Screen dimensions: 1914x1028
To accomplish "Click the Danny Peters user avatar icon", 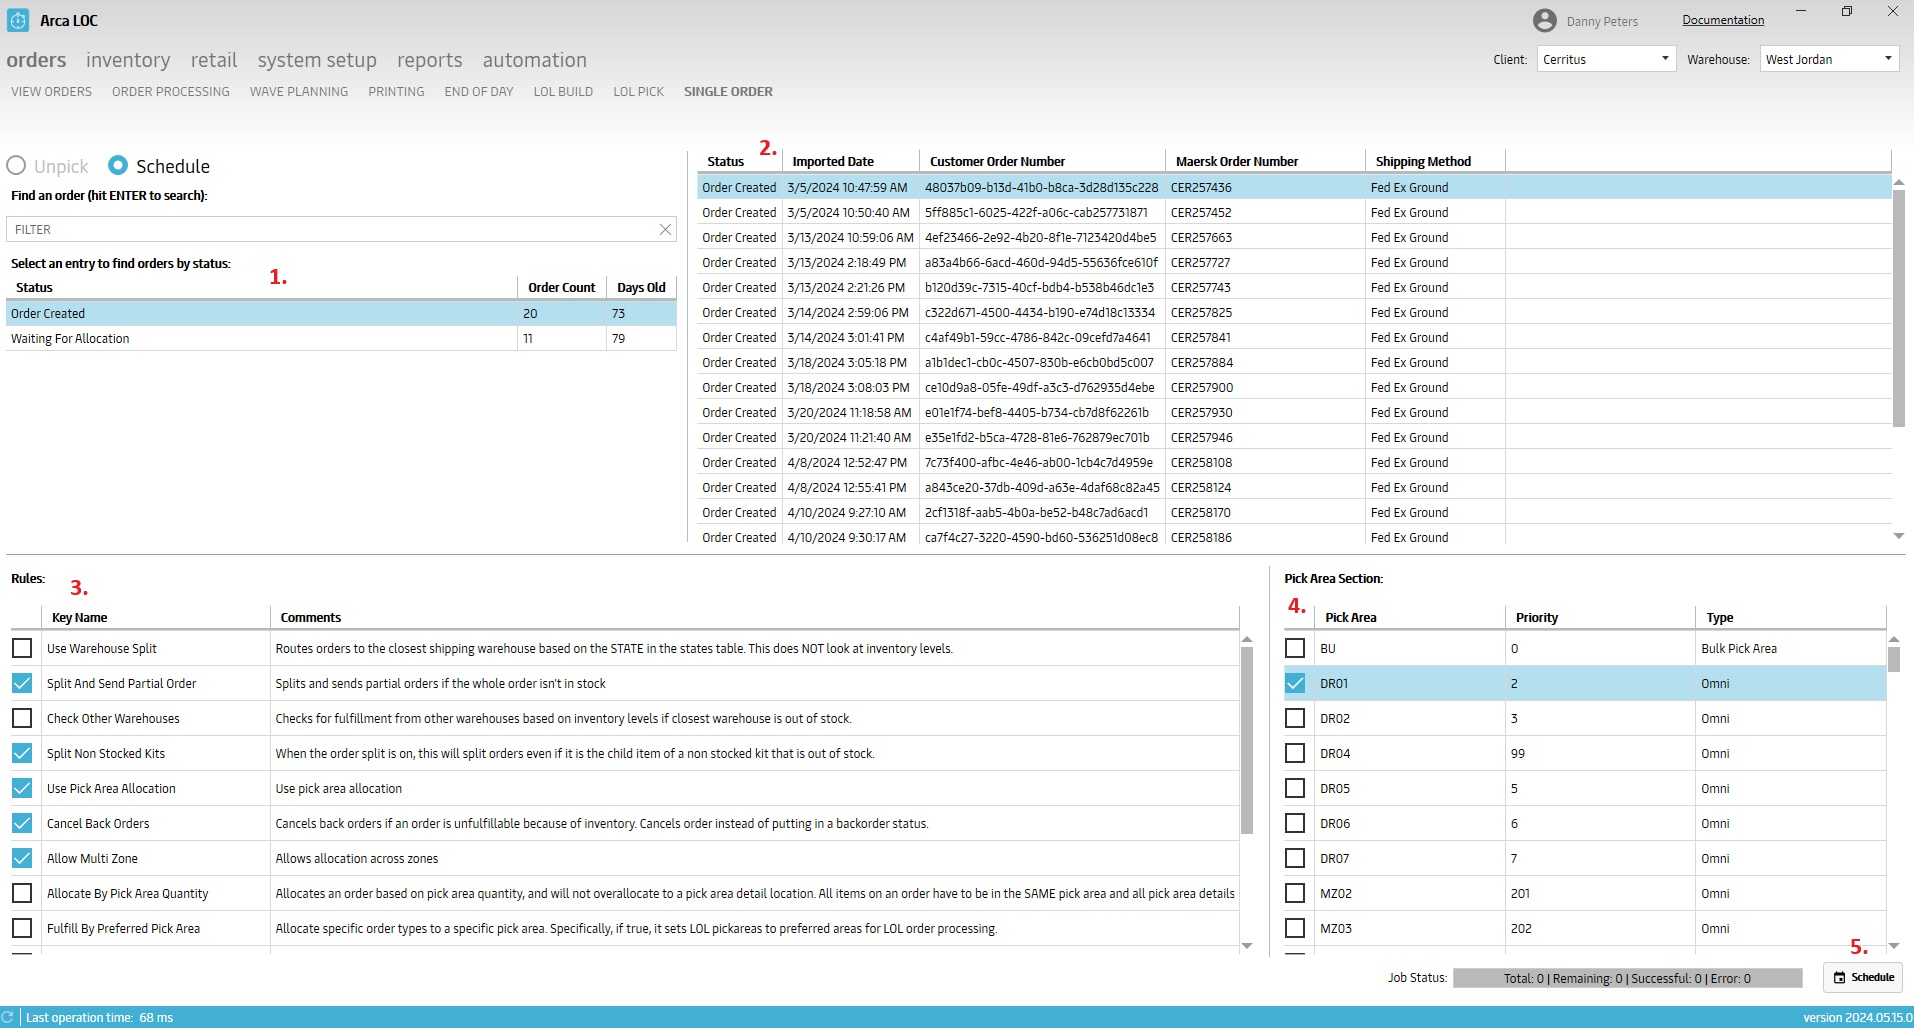I will point(1545,20).
